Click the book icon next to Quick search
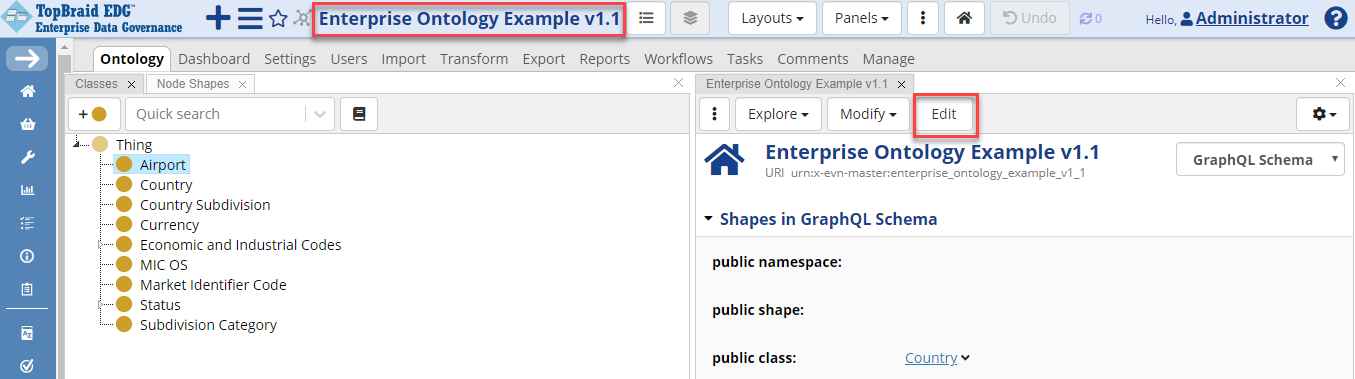Image resolution: width=1355 pixels, height=379 pixels. coord(359,114)
